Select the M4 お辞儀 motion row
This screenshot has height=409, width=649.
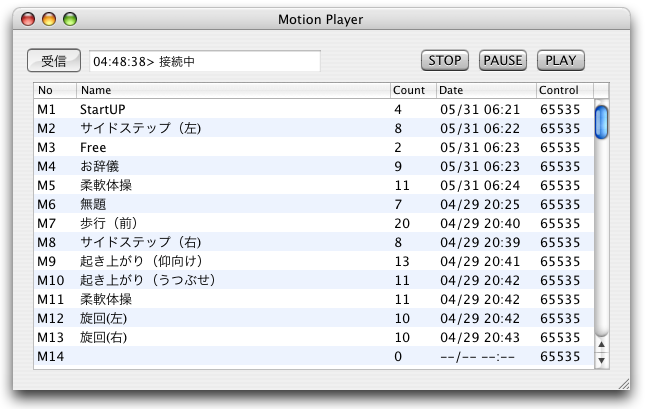(314, 166)
